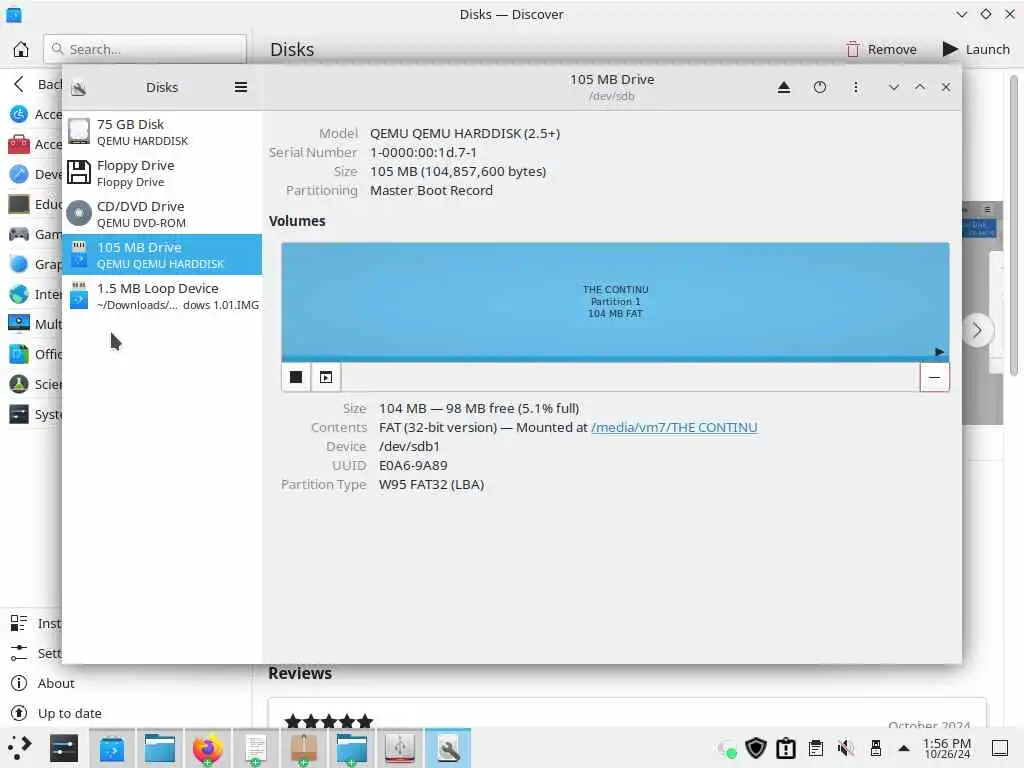Click device value /dev/sdb1
1024x768 pixels.
(409, 447)
